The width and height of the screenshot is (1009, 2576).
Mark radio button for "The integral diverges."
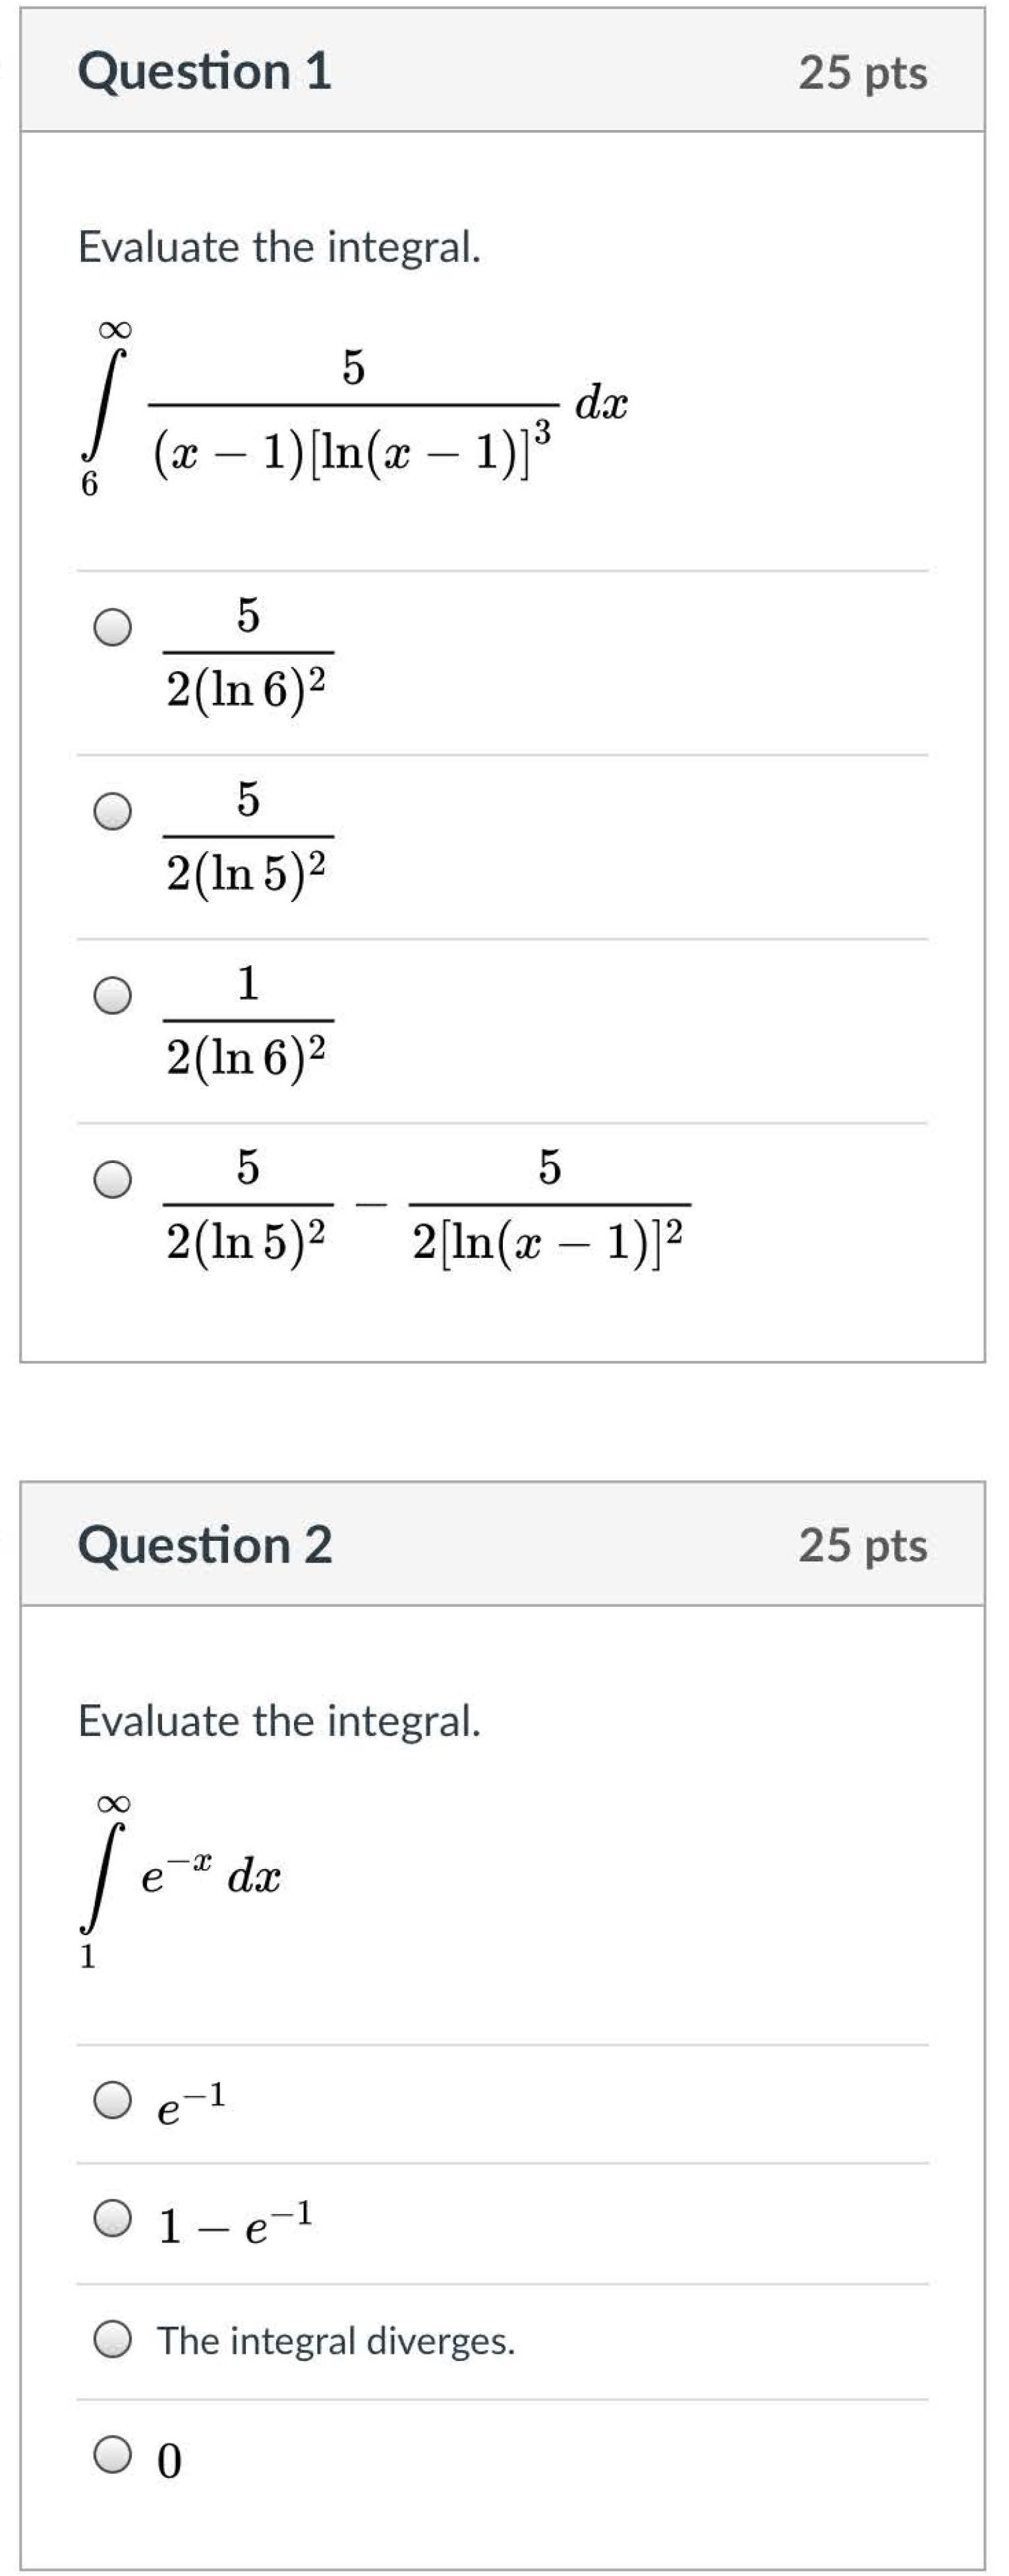(x=113, y=2340)
